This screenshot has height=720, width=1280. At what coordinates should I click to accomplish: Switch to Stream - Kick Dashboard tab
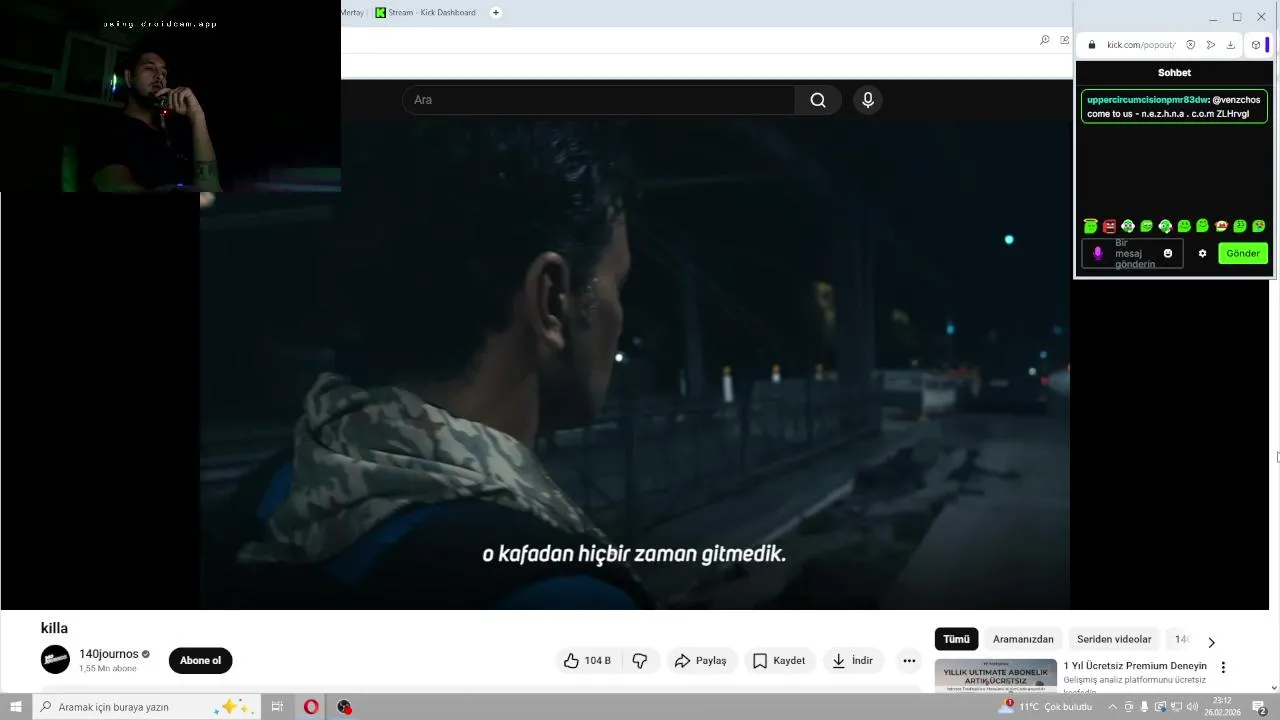pyautogui.click(x=426, y=13)
